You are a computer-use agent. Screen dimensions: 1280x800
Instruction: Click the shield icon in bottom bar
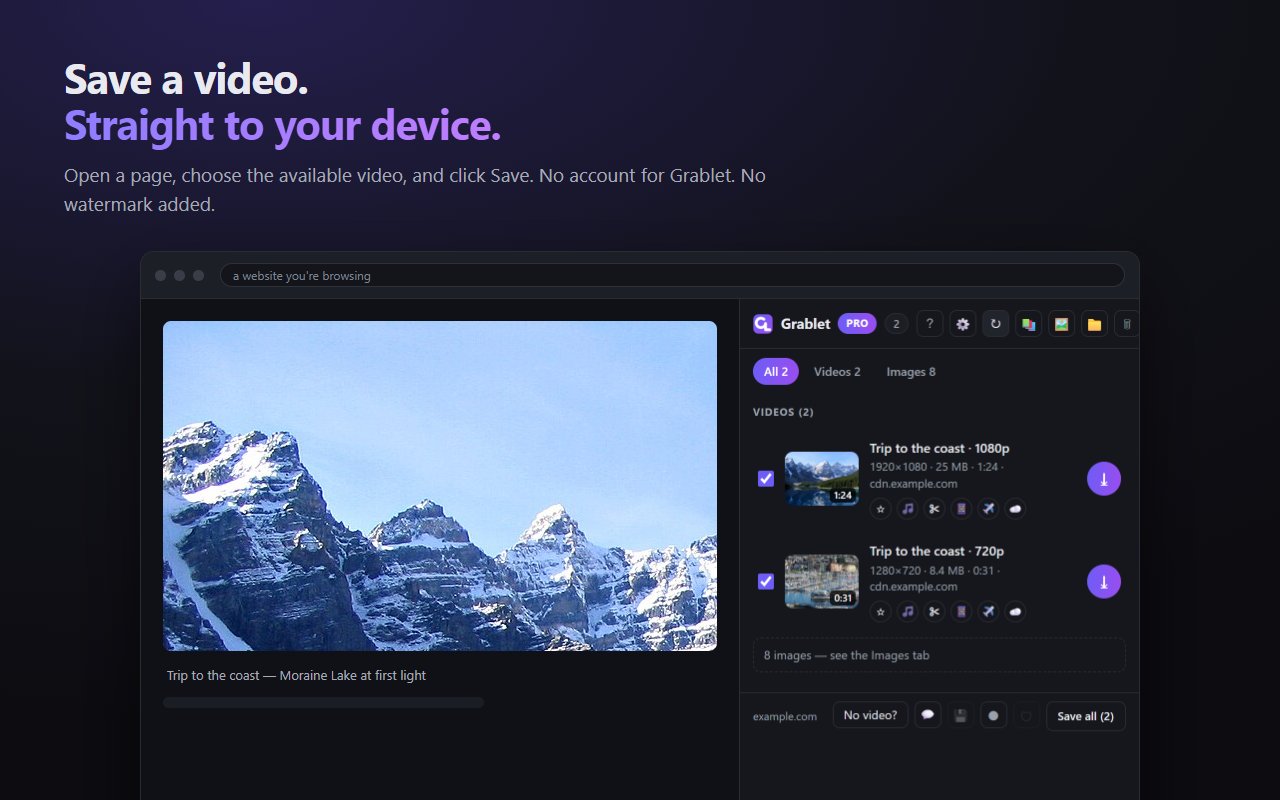(1025, 715)
